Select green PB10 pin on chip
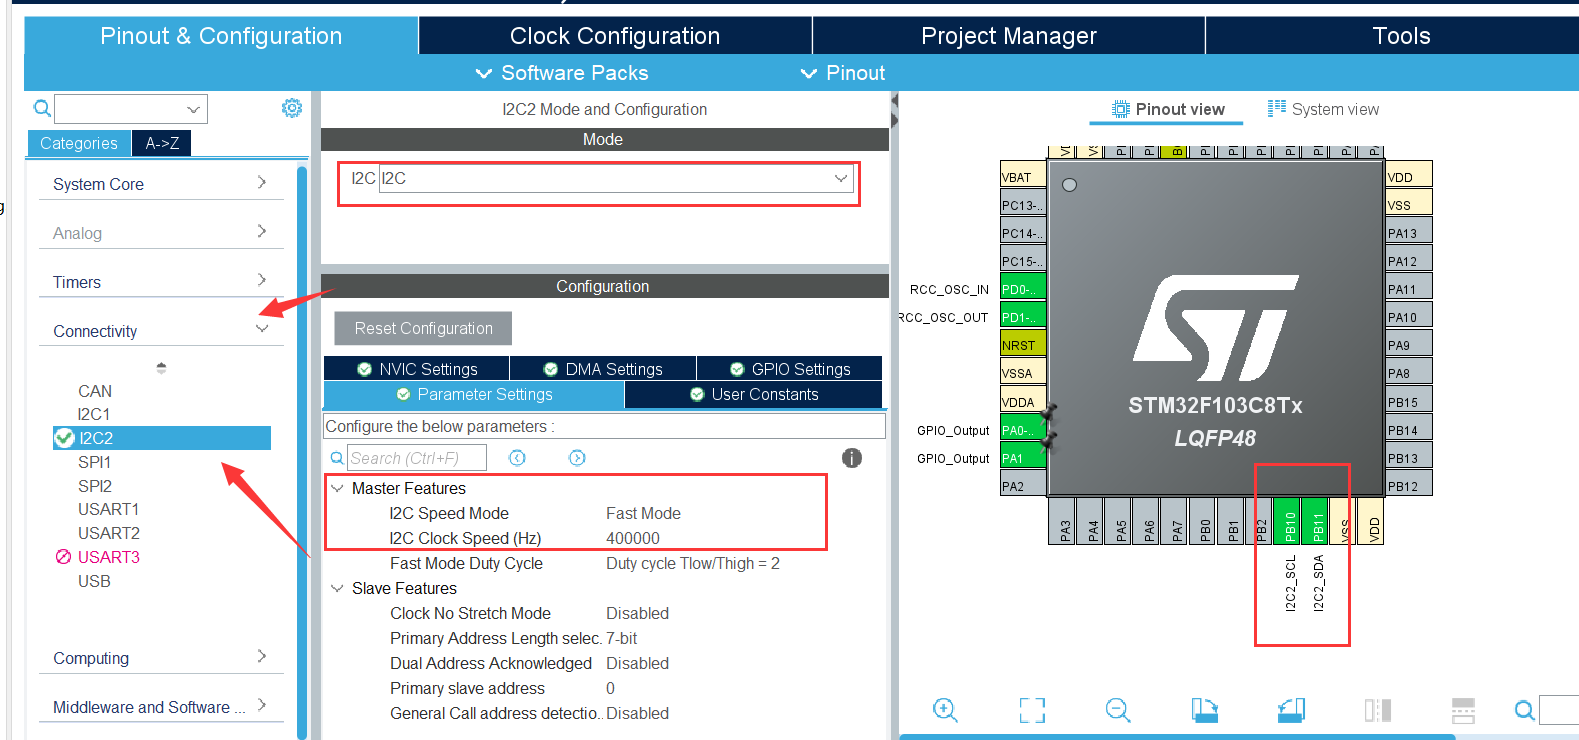The width and height of the screenshot is (1579, 740). [x=1289, y=521]
